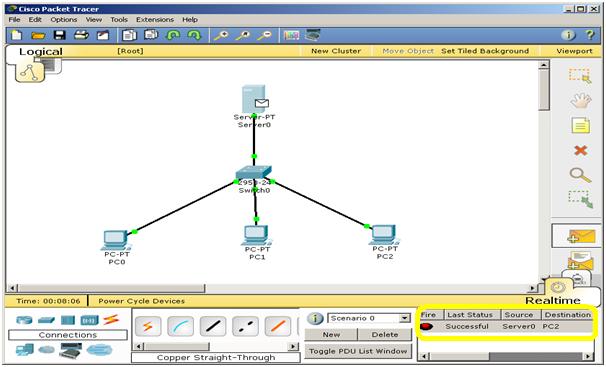Pick the Copper Cross-Over dashed cable
Viewport: 606px width, 367px height.
(x=245, y=327)
